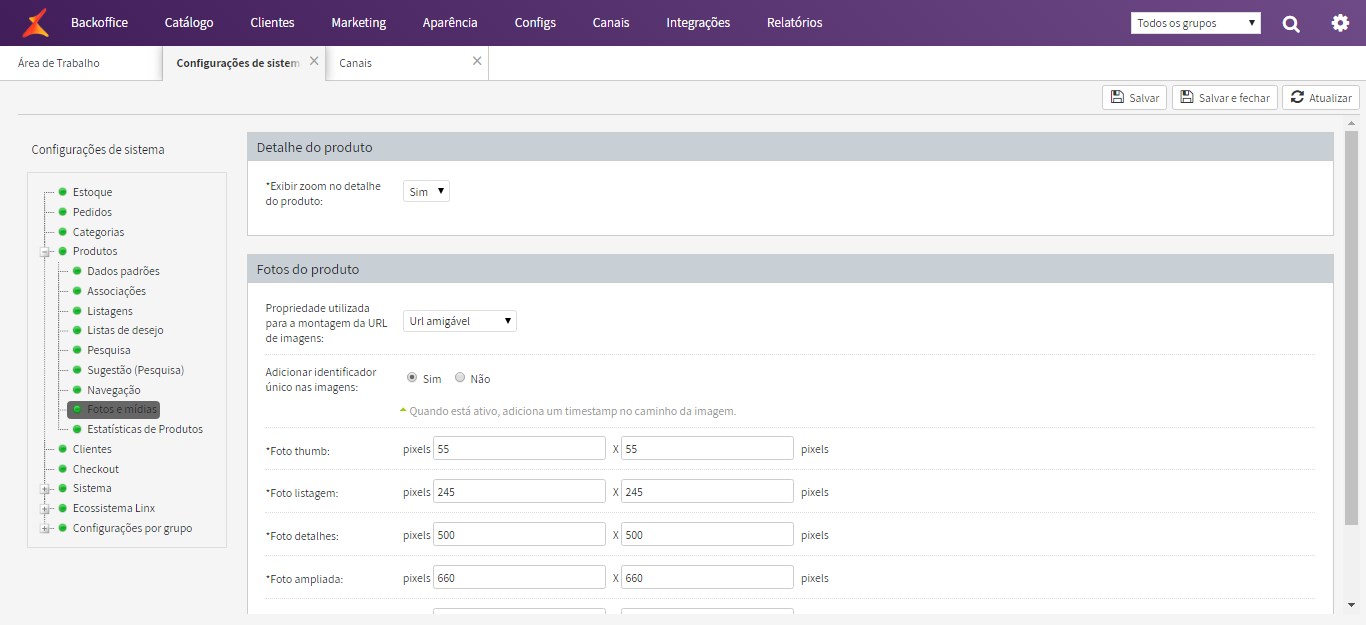Select Não for unique image identifier
Viewport: 1366px width, 625px height.
point(460,378)
